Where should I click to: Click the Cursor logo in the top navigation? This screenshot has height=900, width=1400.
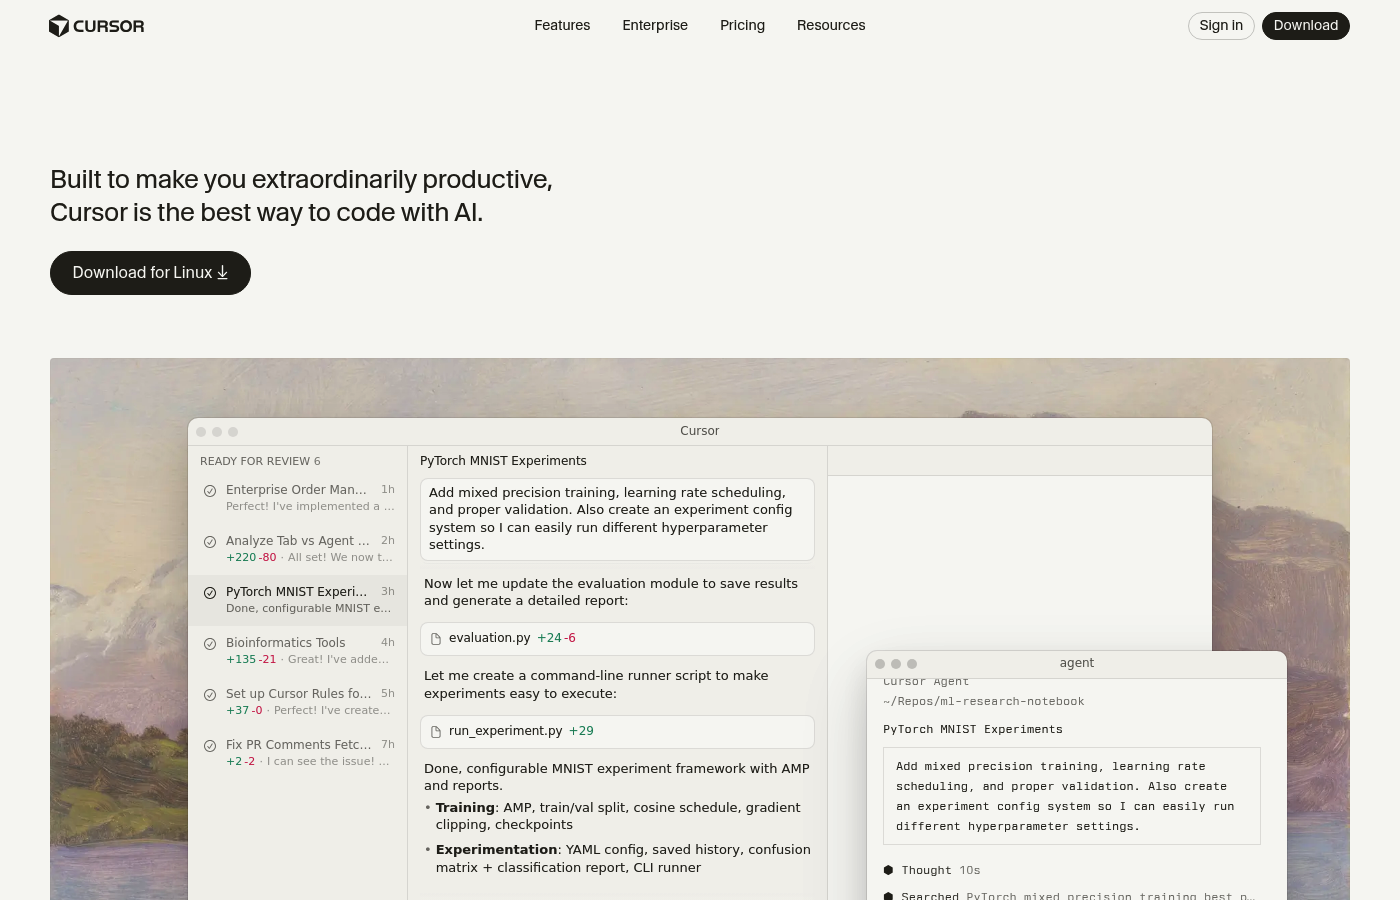(96, 26)
